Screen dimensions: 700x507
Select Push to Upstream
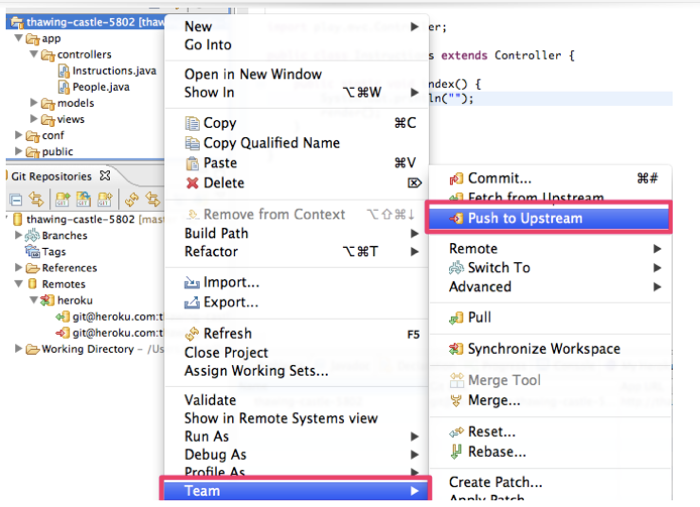[549, 218]
